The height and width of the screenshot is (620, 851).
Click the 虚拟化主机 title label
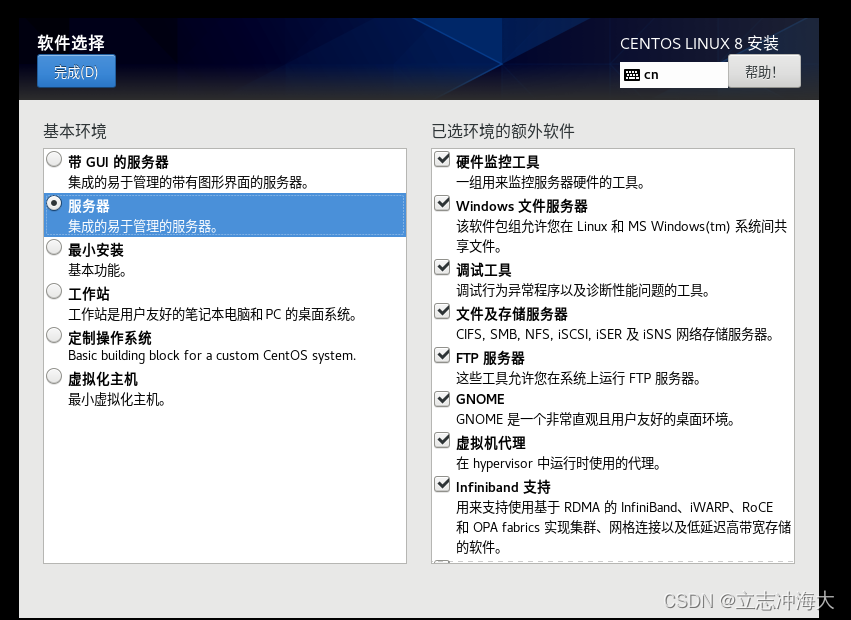tap(103, 379)
